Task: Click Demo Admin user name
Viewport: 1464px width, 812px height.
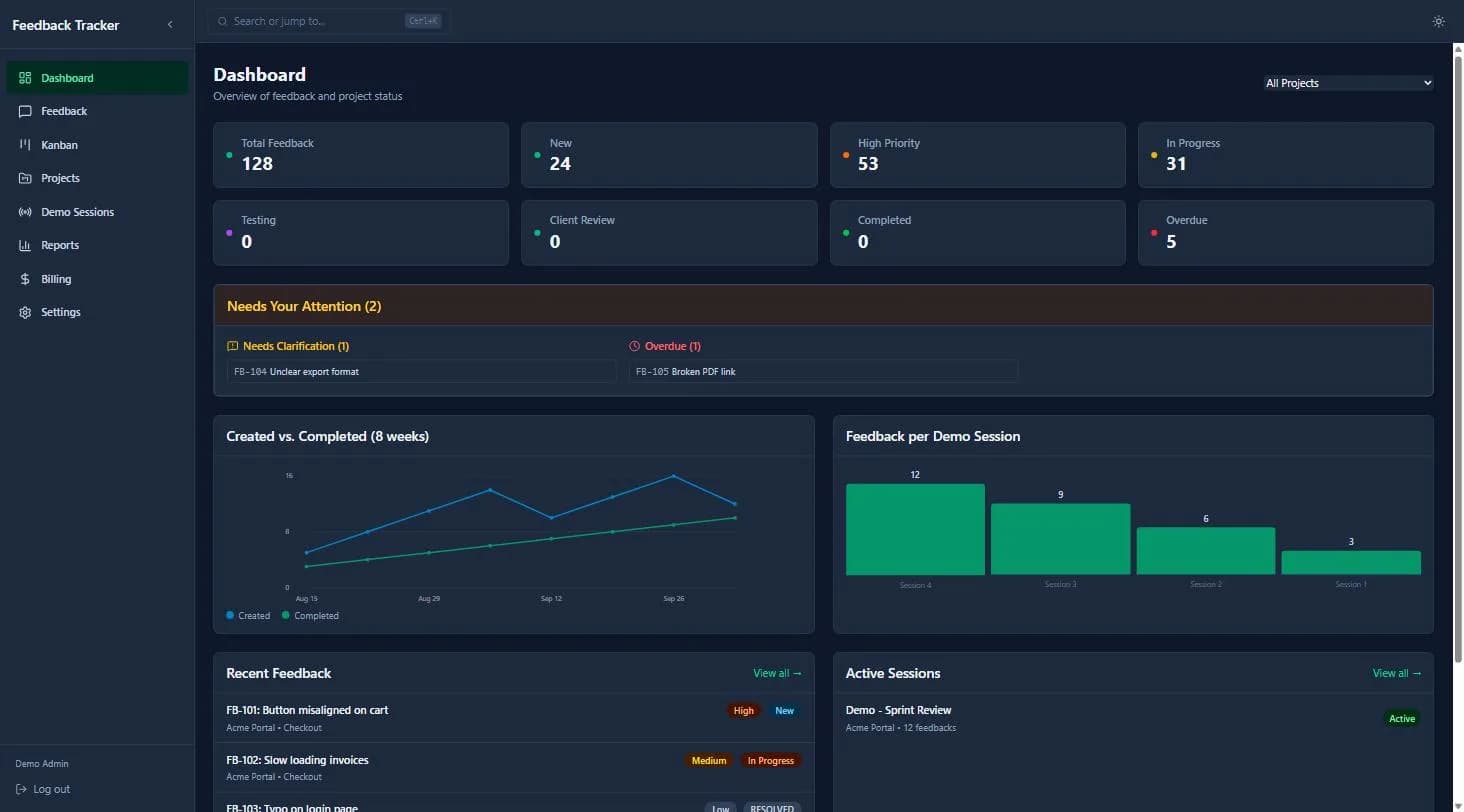Action: [x=42, y=763]
